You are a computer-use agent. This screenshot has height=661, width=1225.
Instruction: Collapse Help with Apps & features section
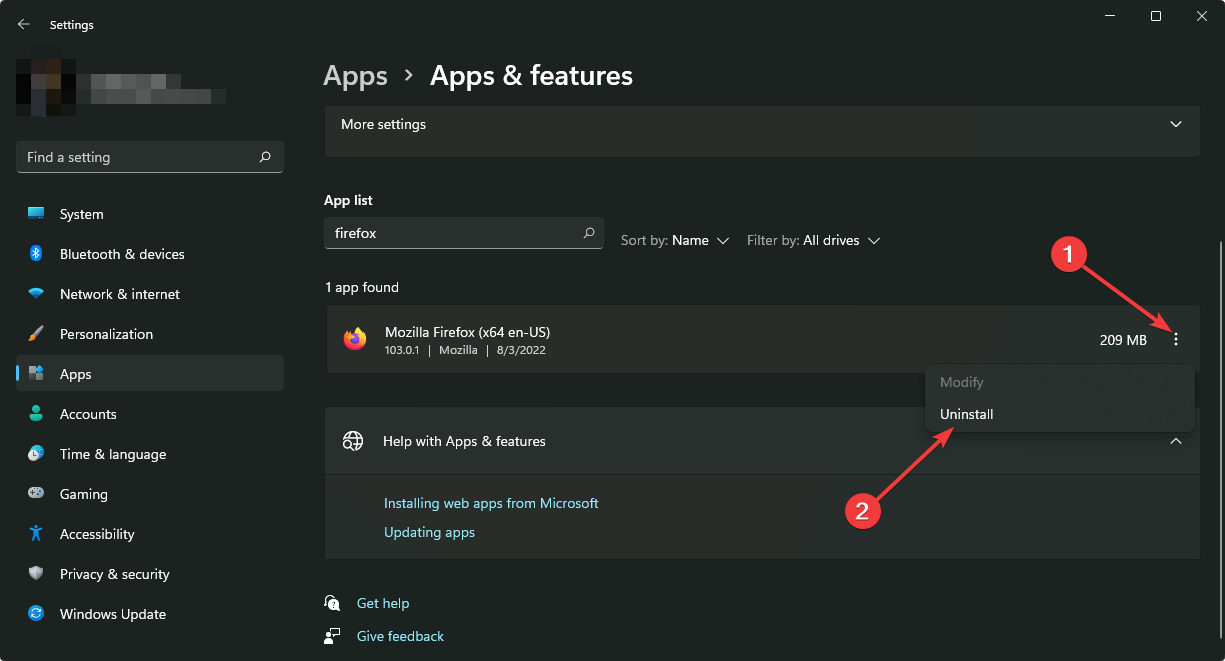click(x=1175, y=441)
